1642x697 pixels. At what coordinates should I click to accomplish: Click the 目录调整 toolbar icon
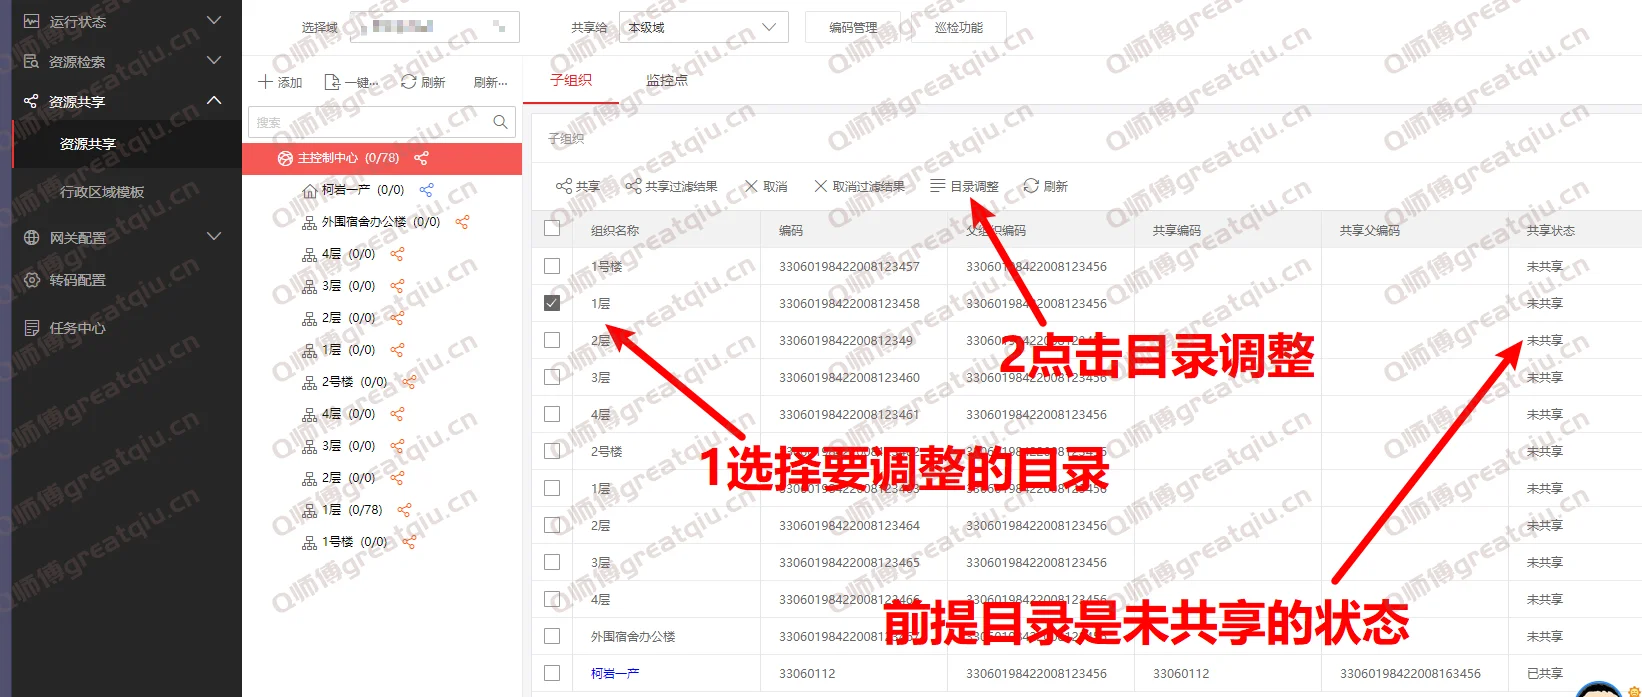coord(937,186)
